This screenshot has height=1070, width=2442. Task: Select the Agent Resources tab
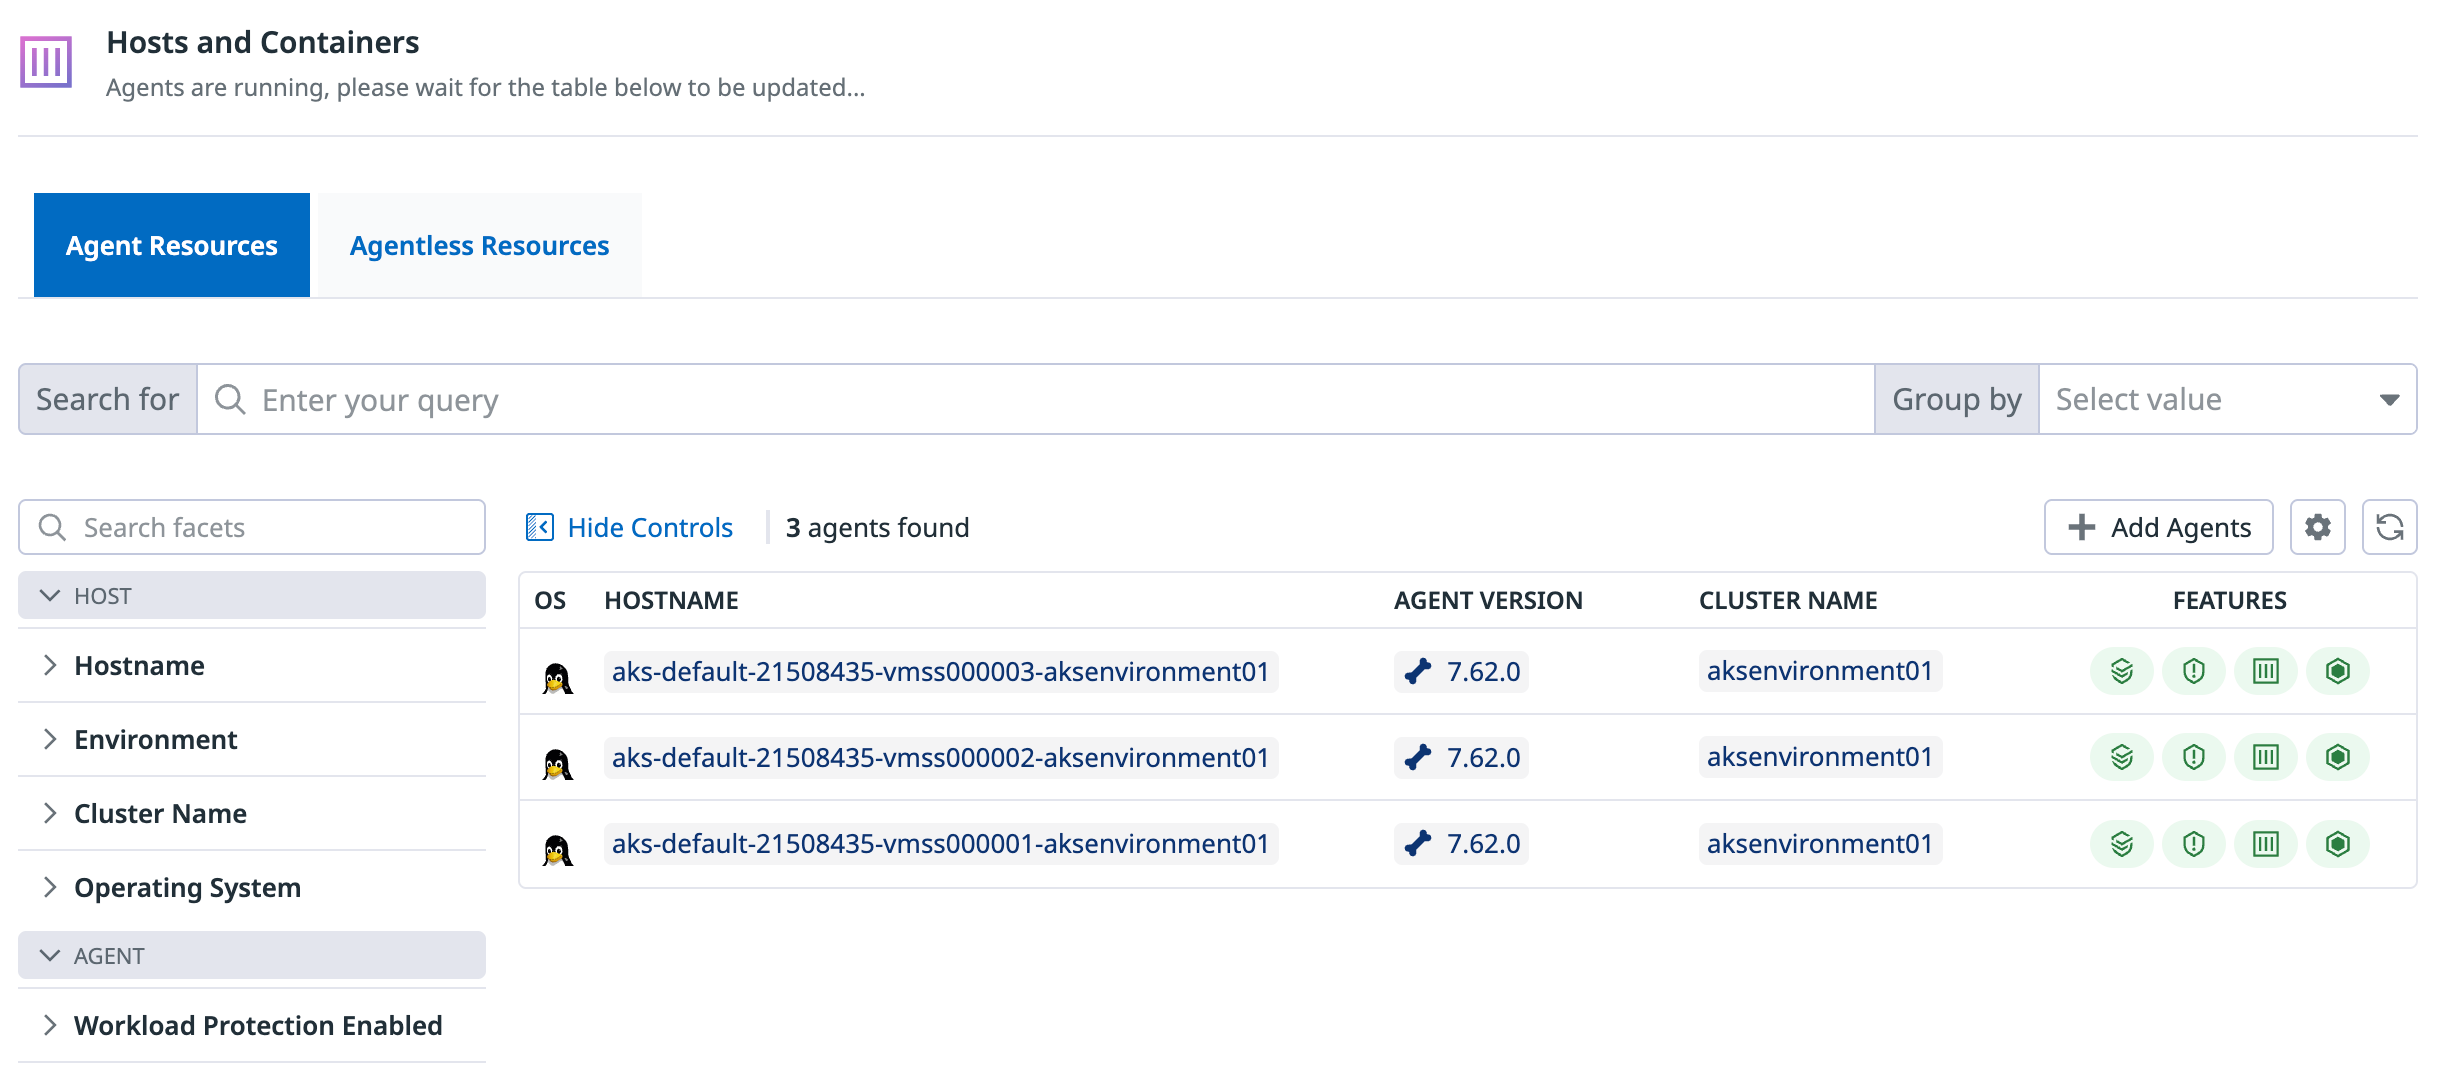pyautogui.click(x=171, y=245)
